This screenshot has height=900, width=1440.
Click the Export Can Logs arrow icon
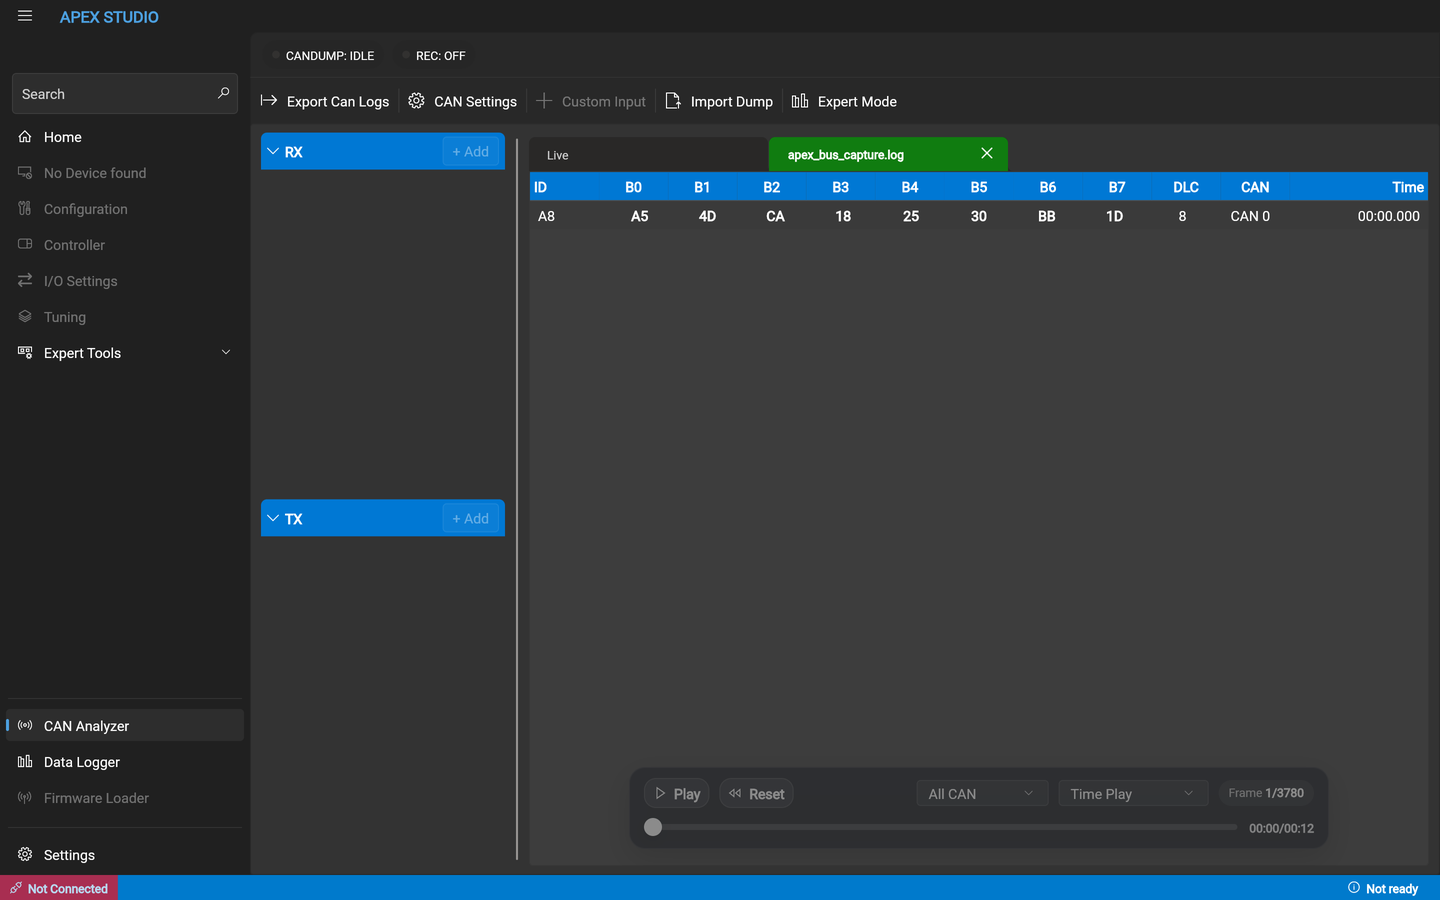point(269,101)
